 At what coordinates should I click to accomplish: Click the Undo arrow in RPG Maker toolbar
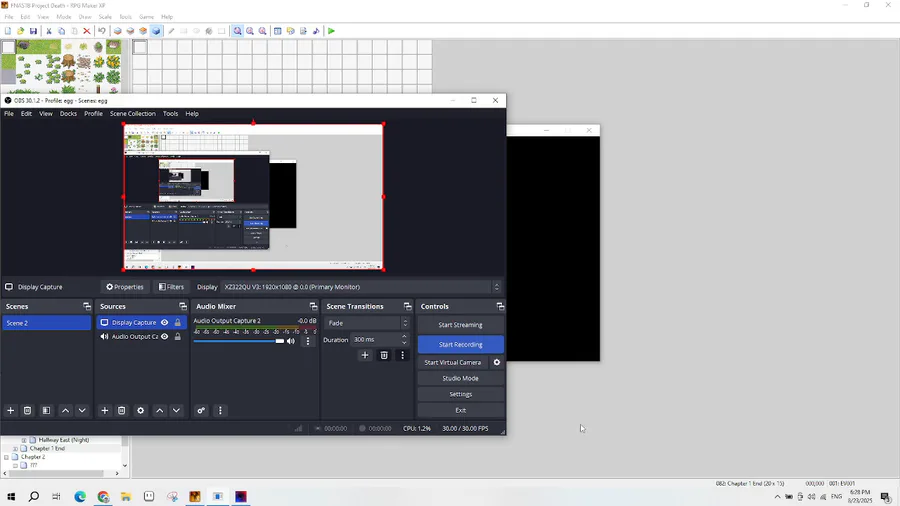[x=102, y=31]
